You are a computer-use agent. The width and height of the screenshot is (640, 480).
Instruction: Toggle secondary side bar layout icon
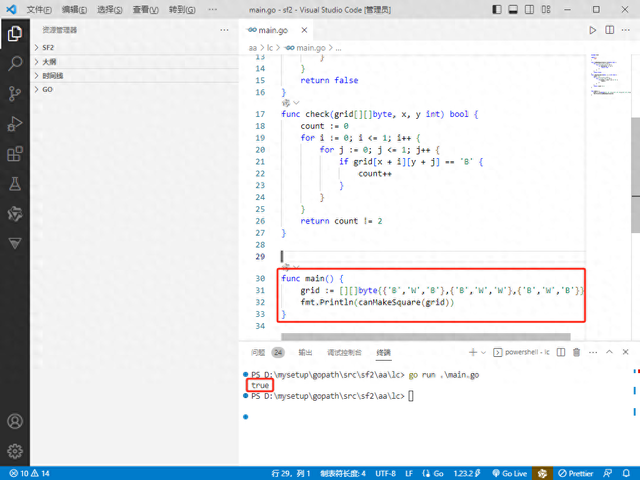point(529,9)
